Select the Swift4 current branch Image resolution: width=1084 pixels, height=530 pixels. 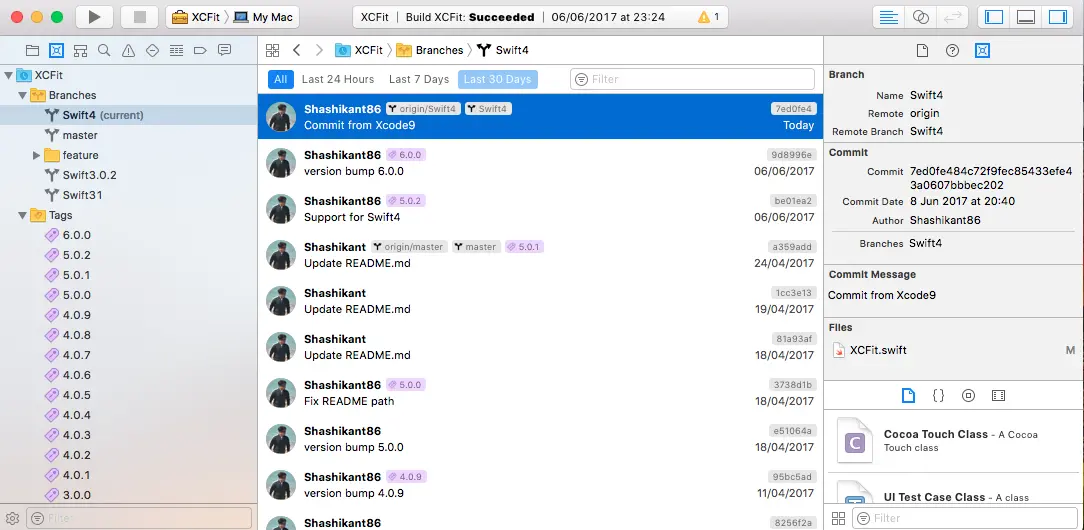(x=128, y=115)
